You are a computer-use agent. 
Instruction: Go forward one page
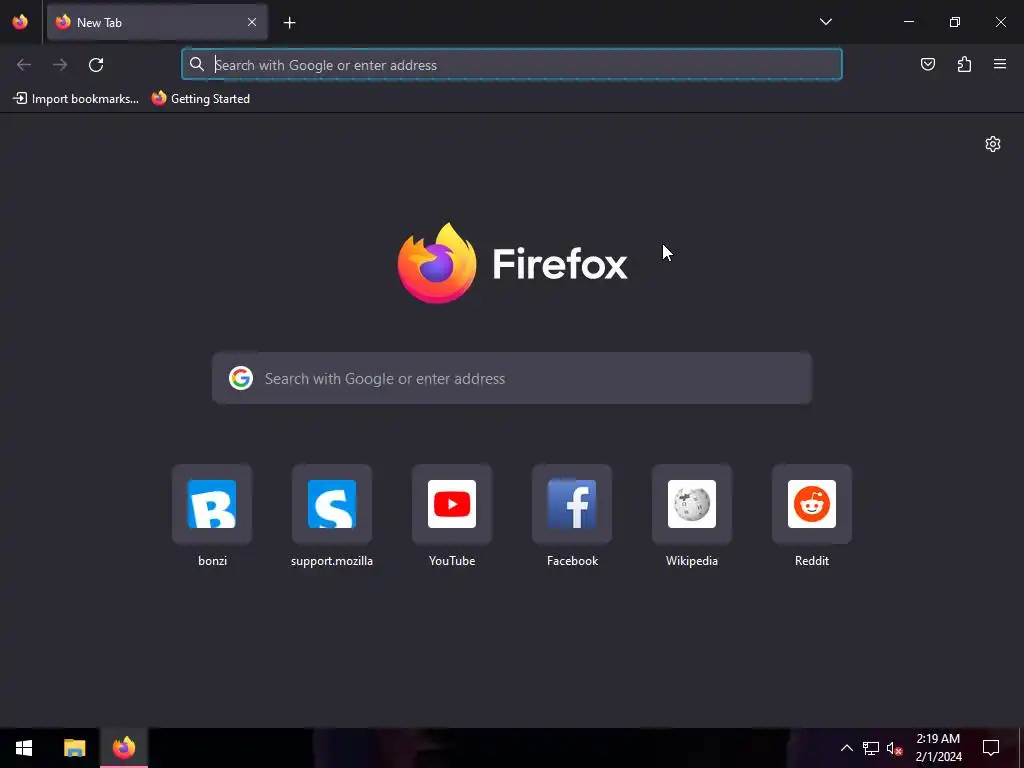pyautogui.click(x=60, y=65)
